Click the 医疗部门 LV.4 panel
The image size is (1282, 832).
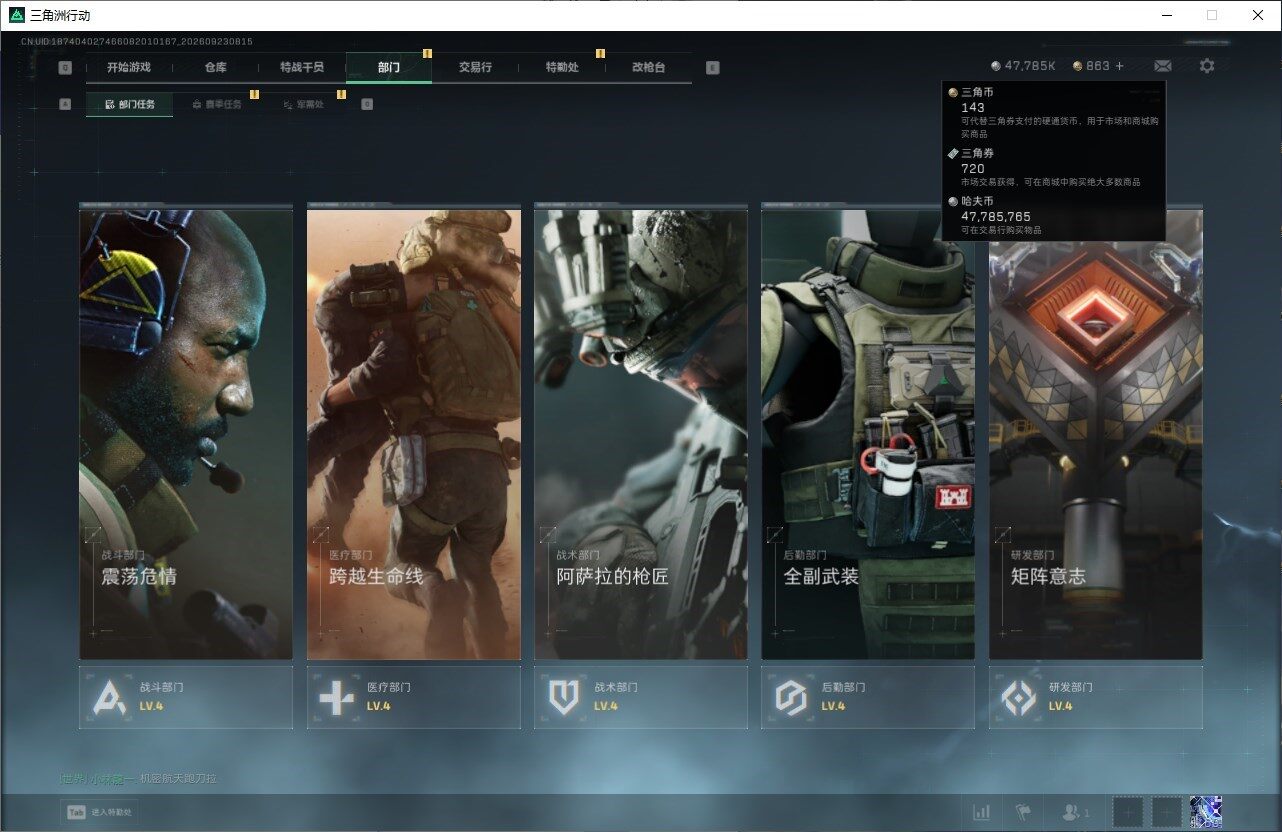[x=414, y=697]
